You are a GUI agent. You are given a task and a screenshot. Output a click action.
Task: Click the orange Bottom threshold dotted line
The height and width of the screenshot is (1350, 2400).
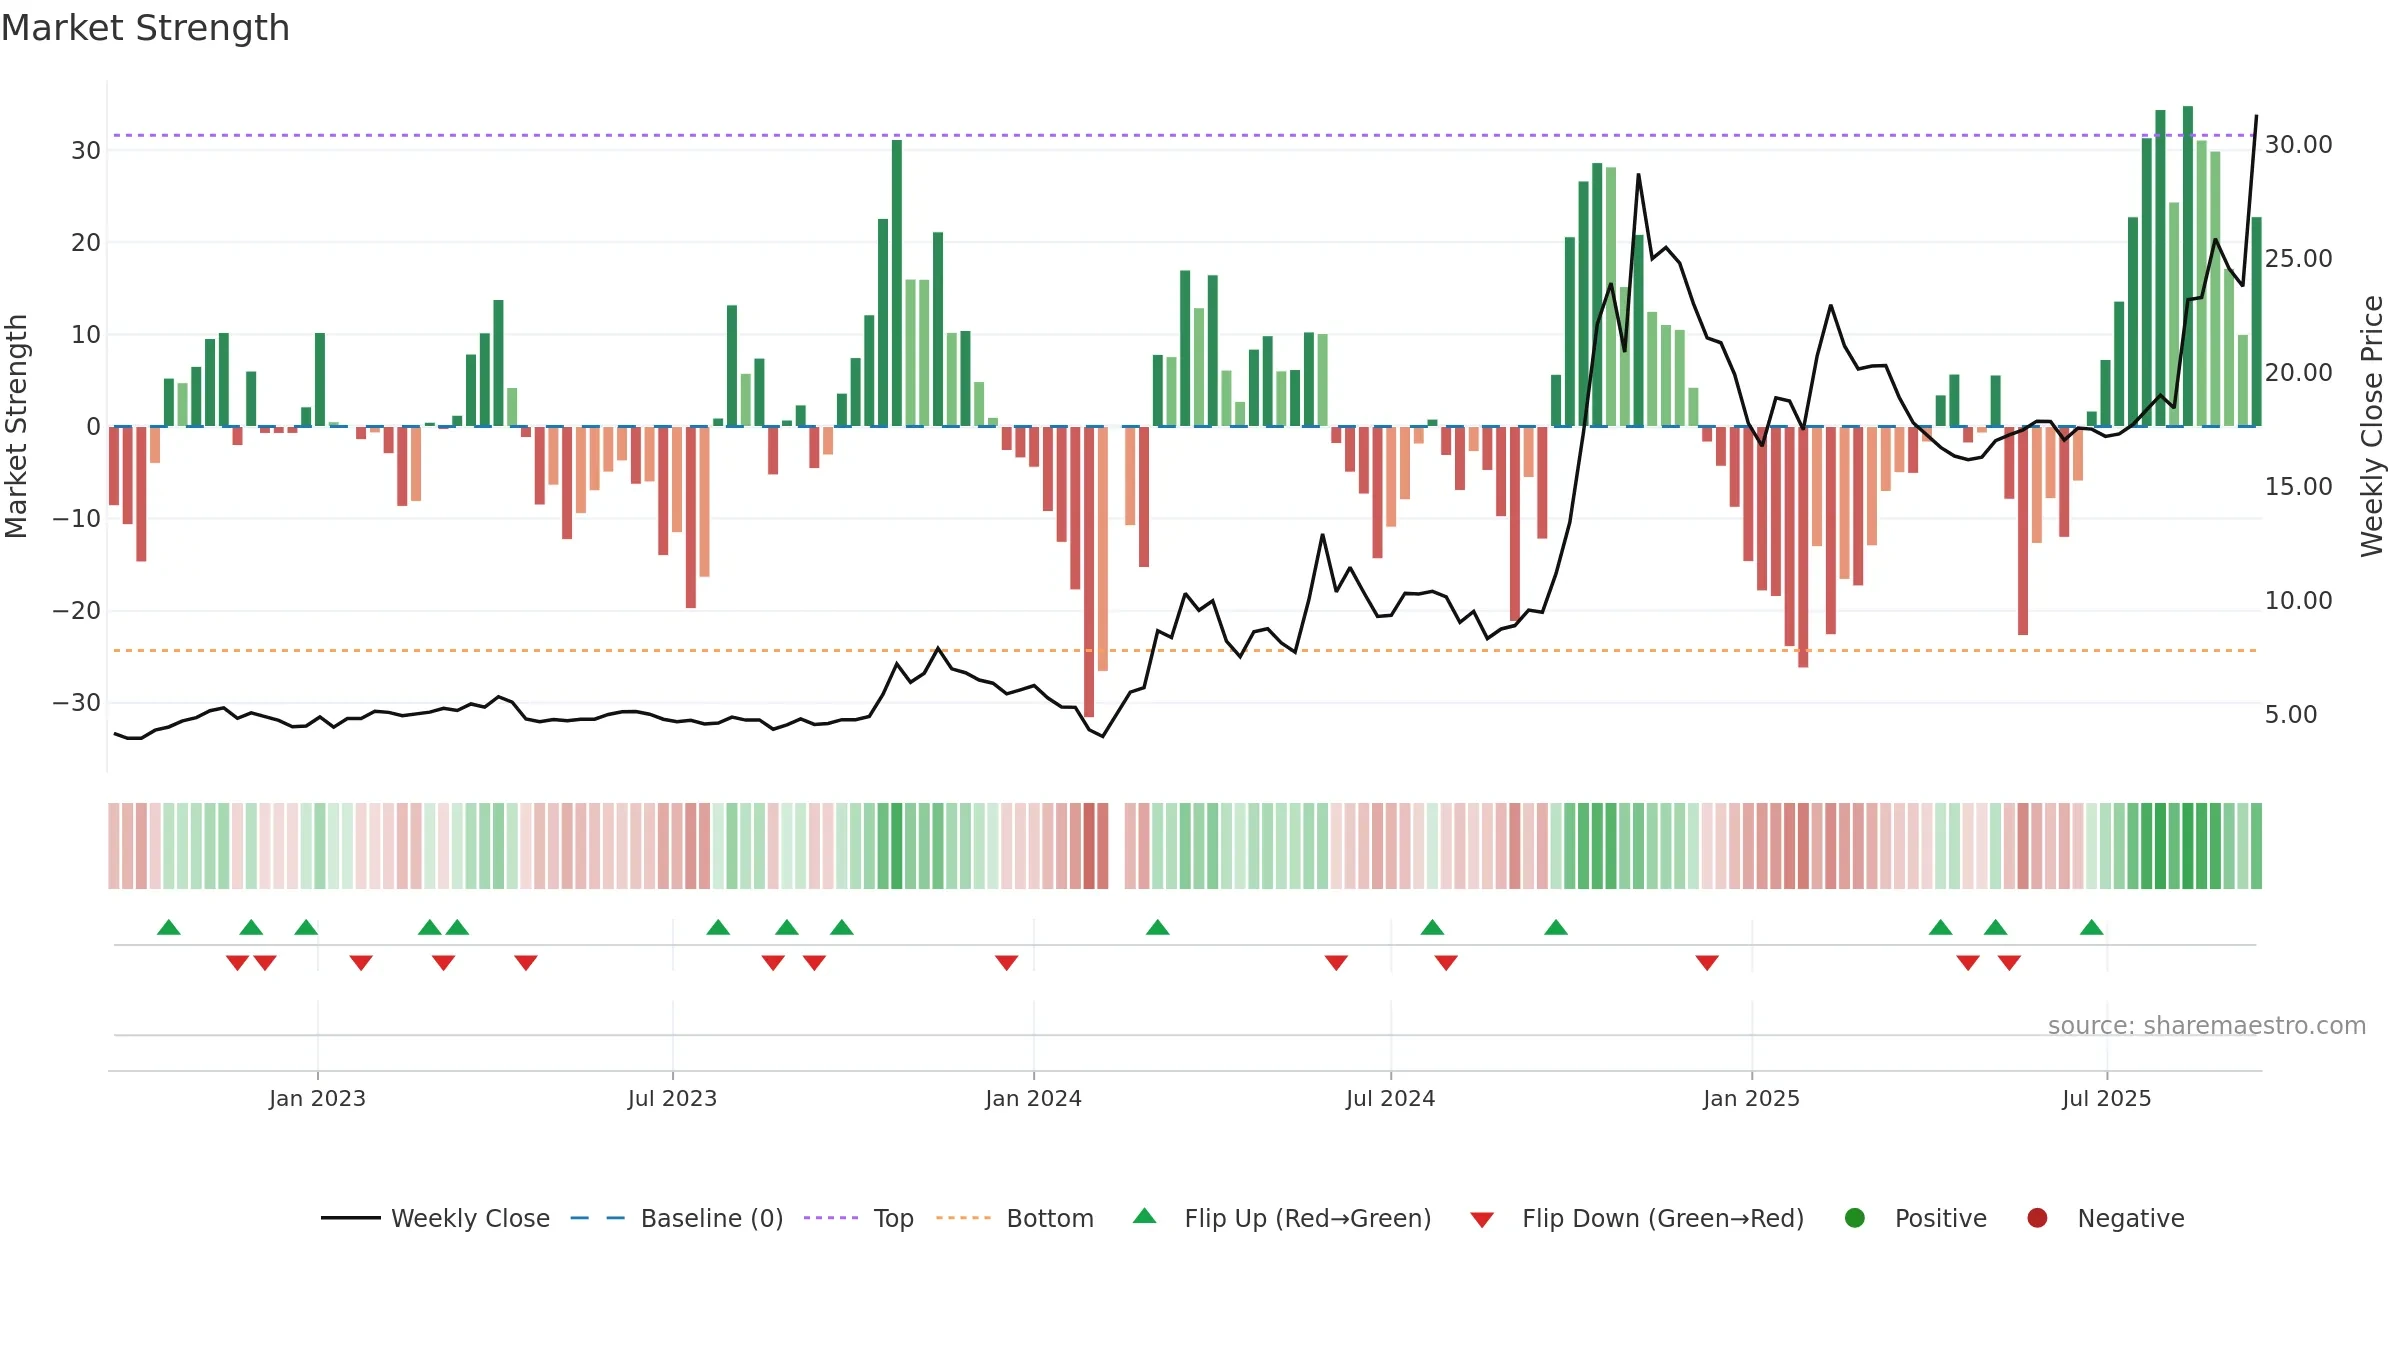(x=1185, y=651)
